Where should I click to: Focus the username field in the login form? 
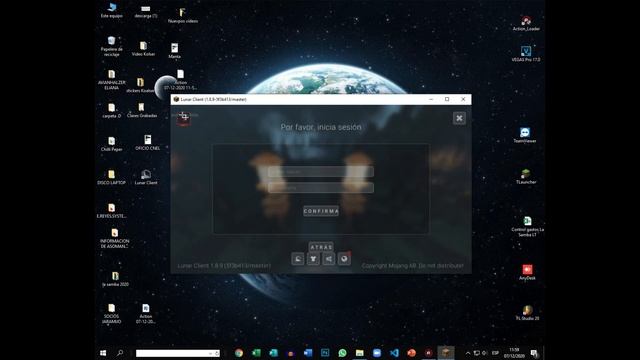click(x=321, y=172)
